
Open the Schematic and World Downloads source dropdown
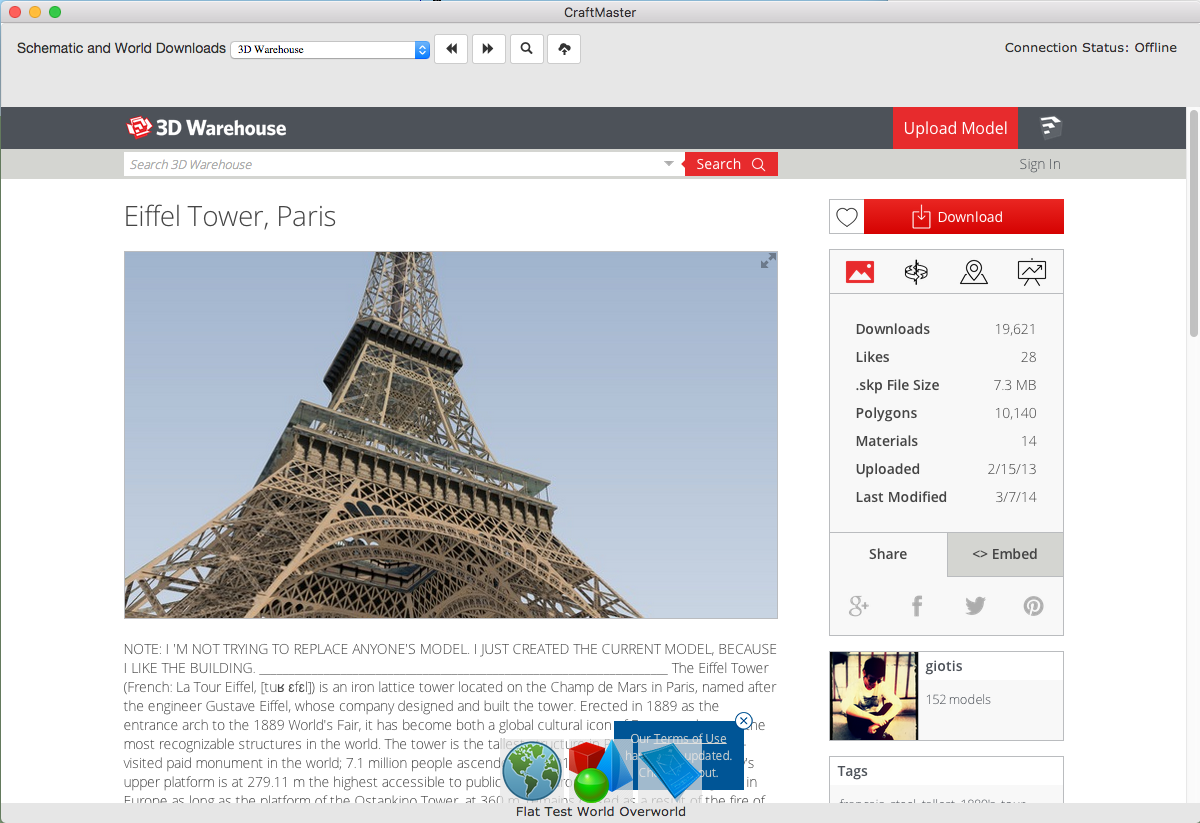[330, 49]
